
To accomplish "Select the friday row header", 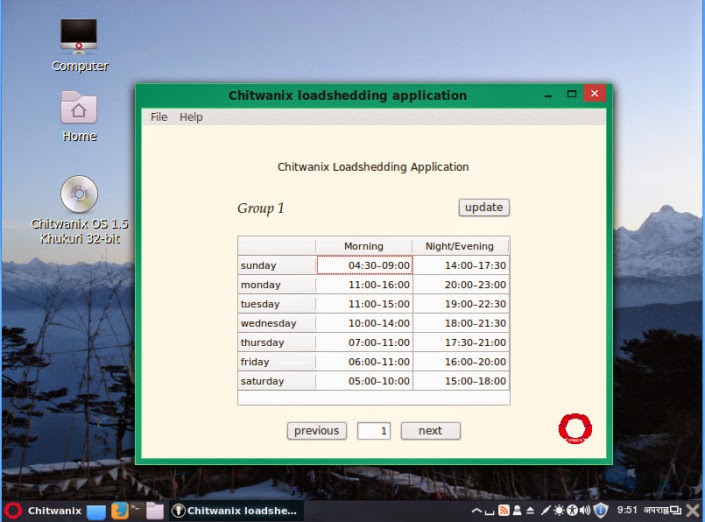I will click(277, 362).
